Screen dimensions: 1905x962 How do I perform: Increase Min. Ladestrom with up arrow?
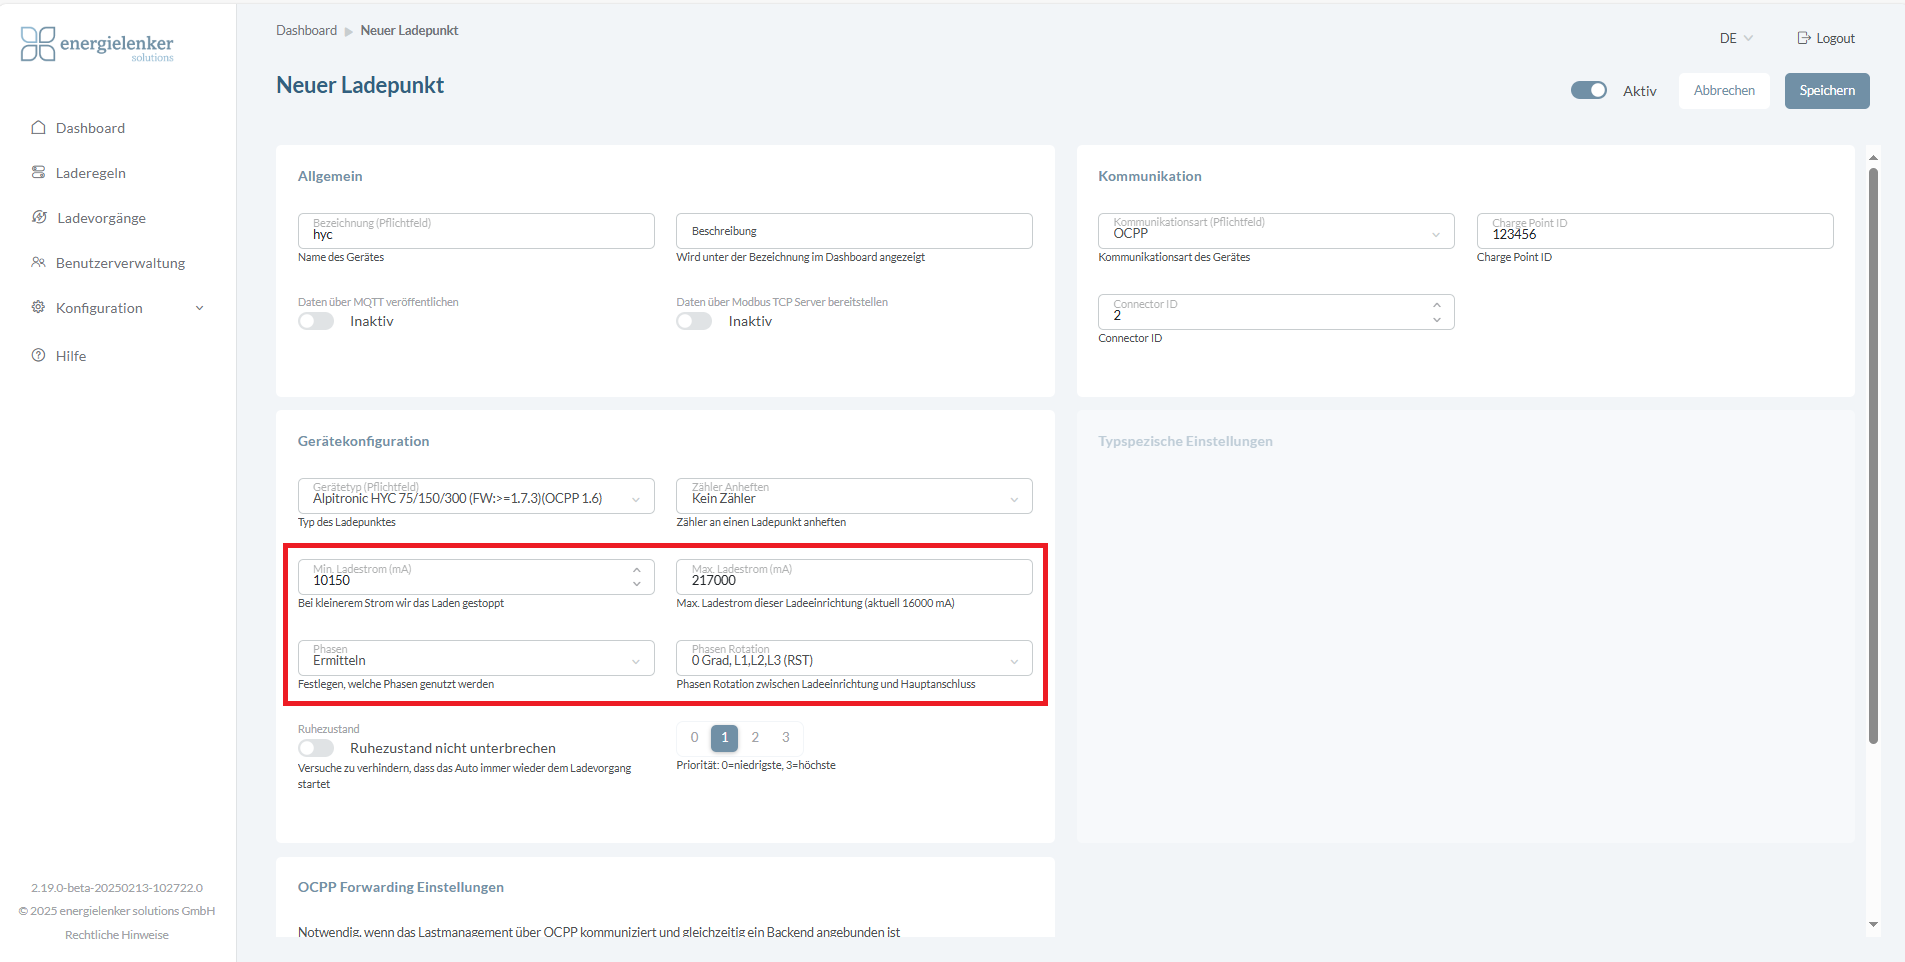point(637,570)
